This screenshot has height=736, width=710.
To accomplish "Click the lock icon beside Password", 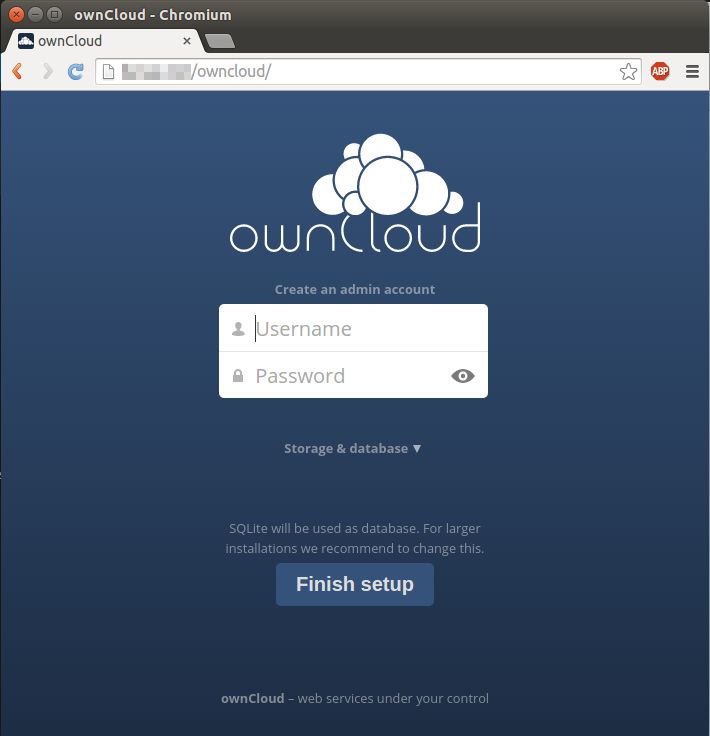I will coord(238,376).
